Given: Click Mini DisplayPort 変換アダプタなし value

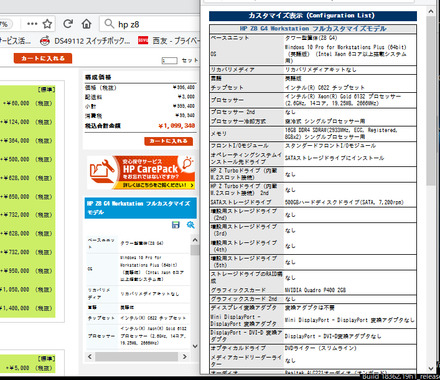Looking at the screenshot, I should tap(349, 320).
